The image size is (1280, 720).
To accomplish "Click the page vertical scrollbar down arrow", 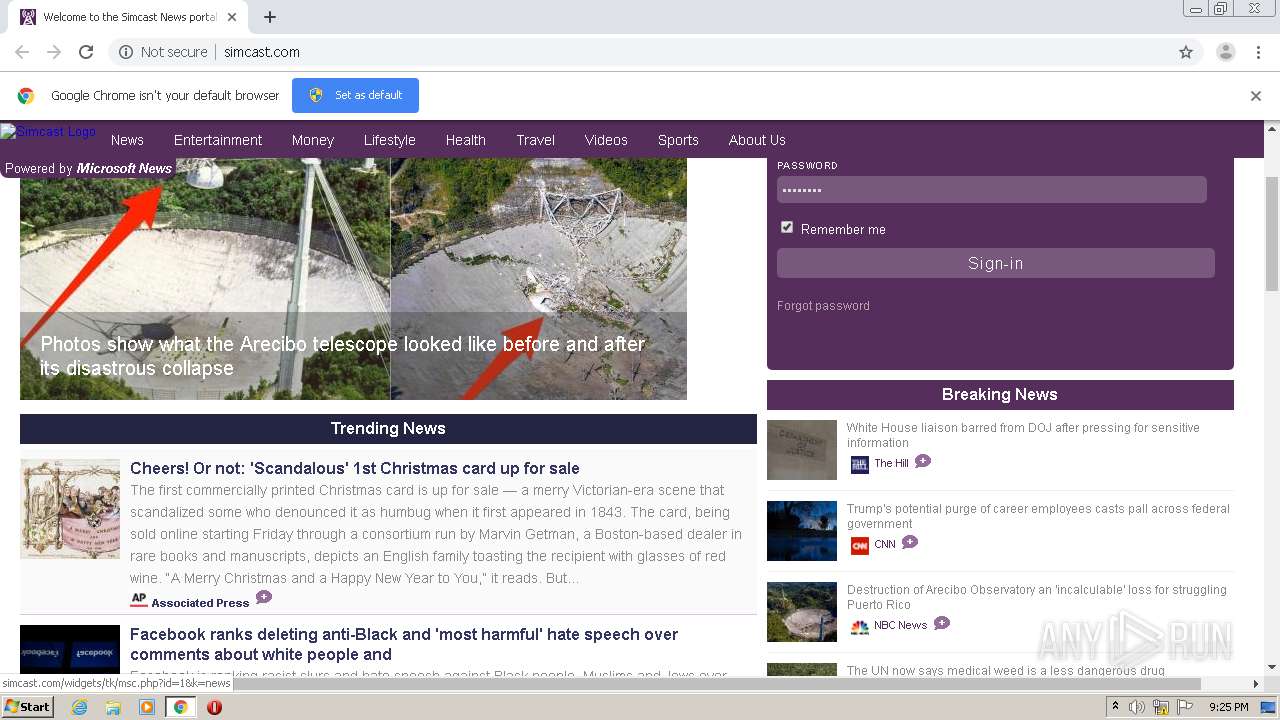I will click(1272, 667).
